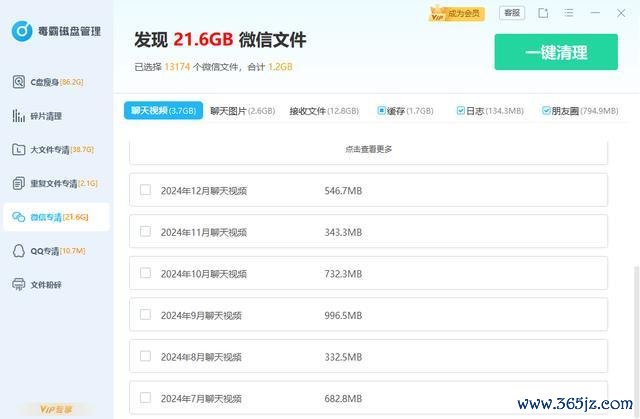Viewport: 640px width, 419px height.
Task: Click the 732.3MB size value
Action: coord(343,274)
